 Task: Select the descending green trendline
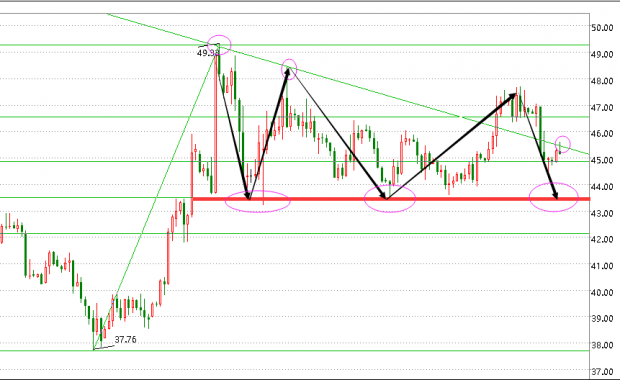348,84
